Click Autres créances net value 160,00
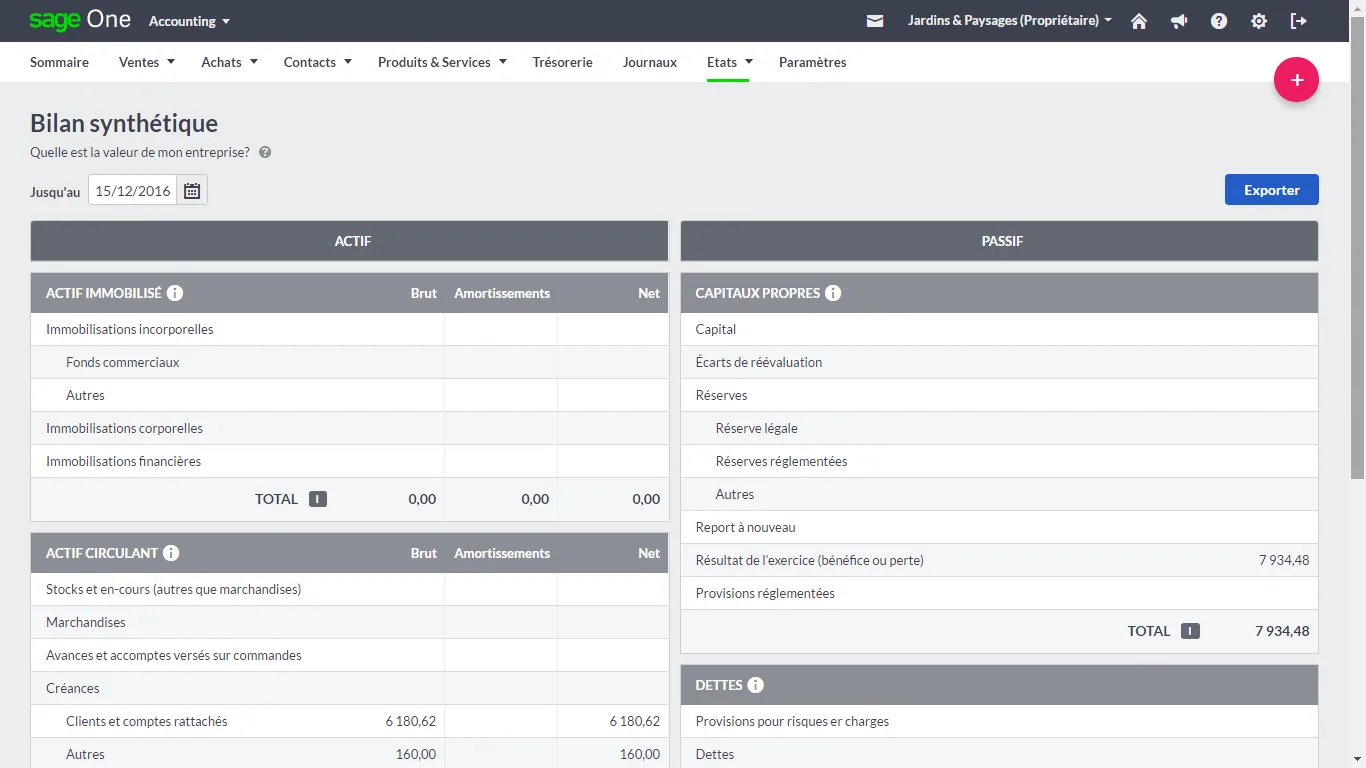 [640, 754]
